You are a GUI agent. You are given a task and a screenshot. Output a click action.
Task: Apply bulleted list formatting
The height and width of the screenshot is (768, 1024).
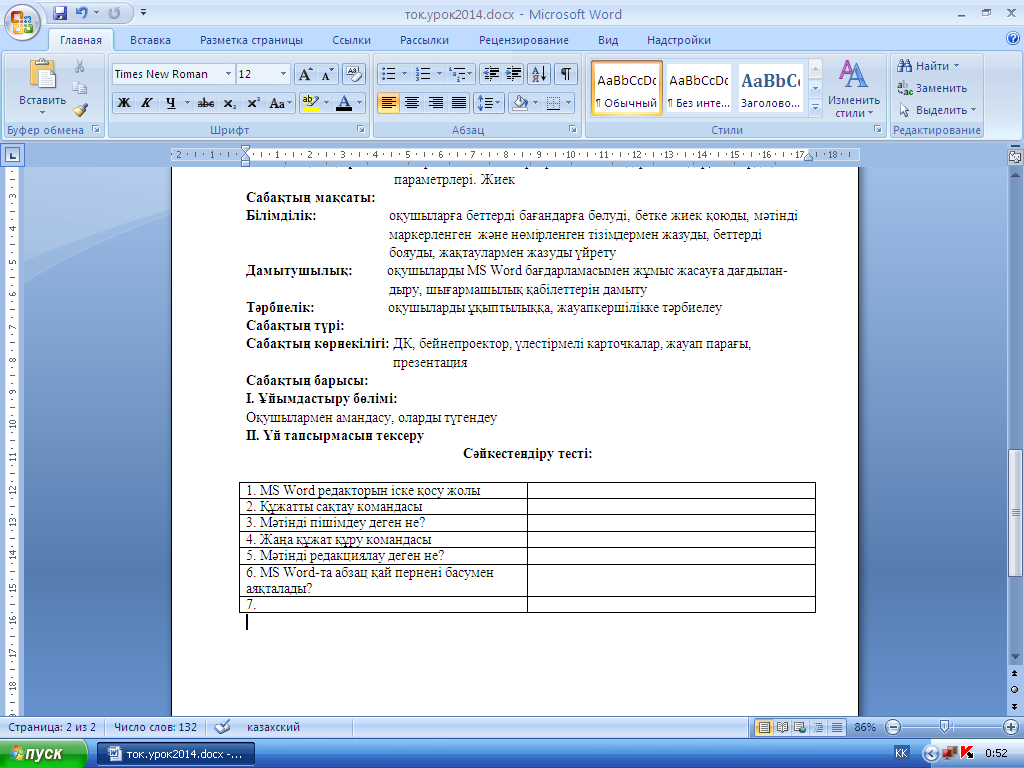click(x=389, y=74)
